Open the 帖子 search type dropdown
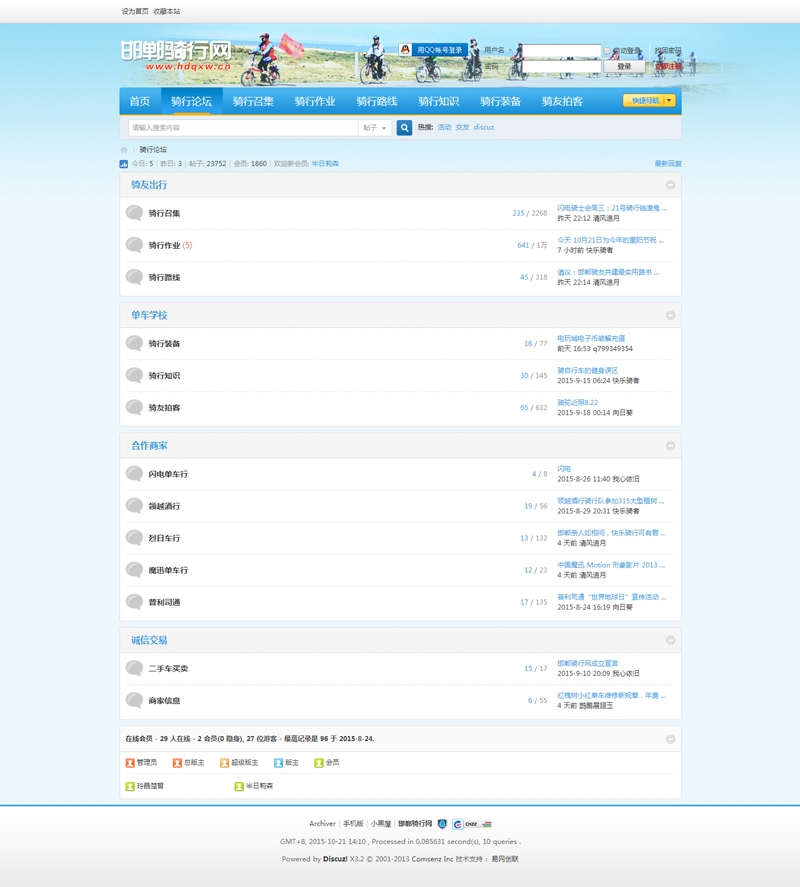The image size is (800, 887). coord(374,128)
